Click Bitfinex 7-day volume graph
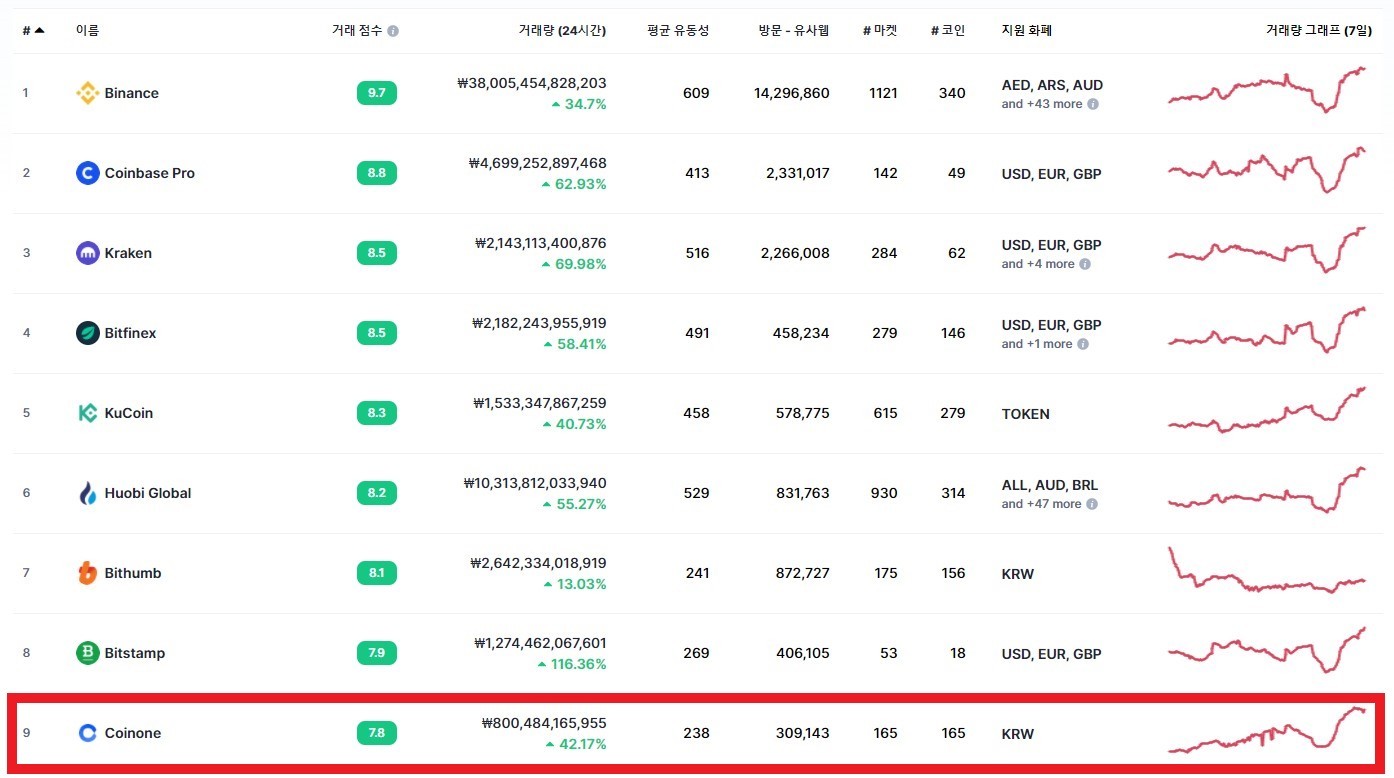1394x778 pixels. [x=1267, y=330]
